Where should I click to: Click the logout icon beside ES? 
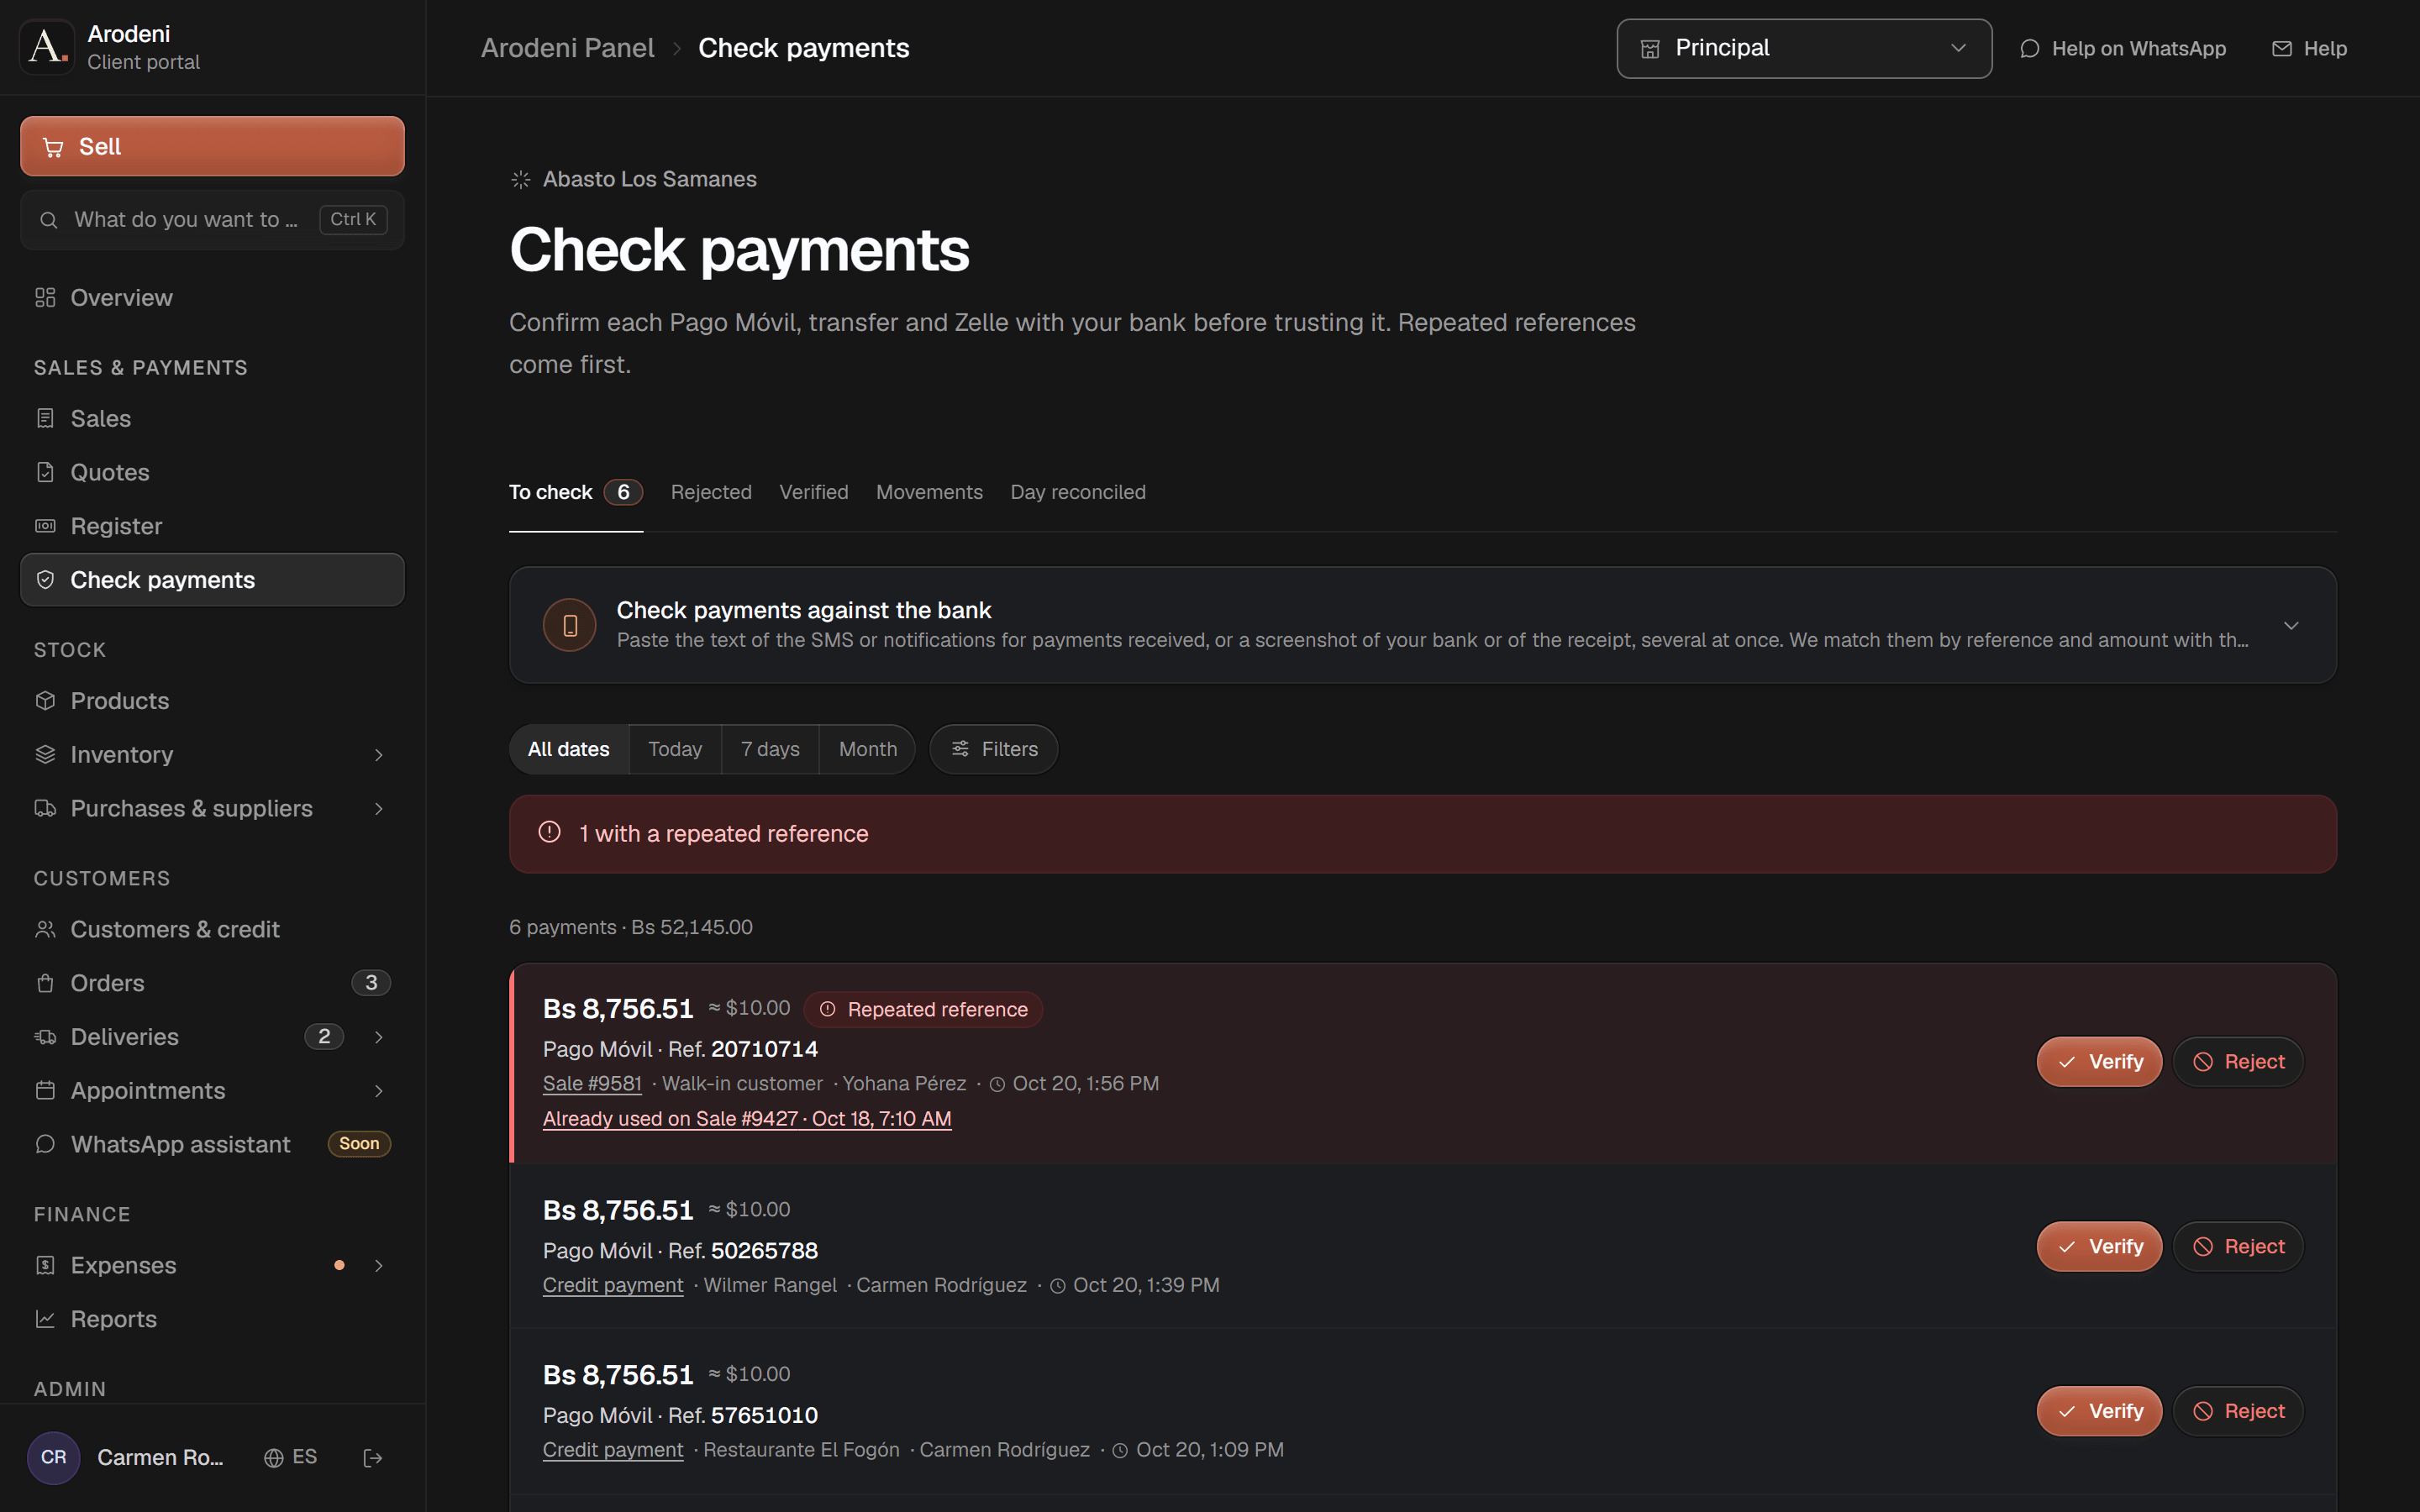pos(373,1458)
